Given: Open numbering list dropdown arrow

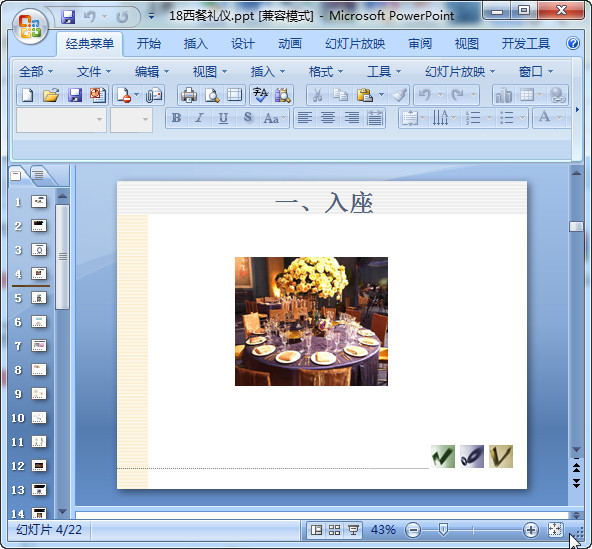Looking at the screenshot, I should tap(489, 118).
